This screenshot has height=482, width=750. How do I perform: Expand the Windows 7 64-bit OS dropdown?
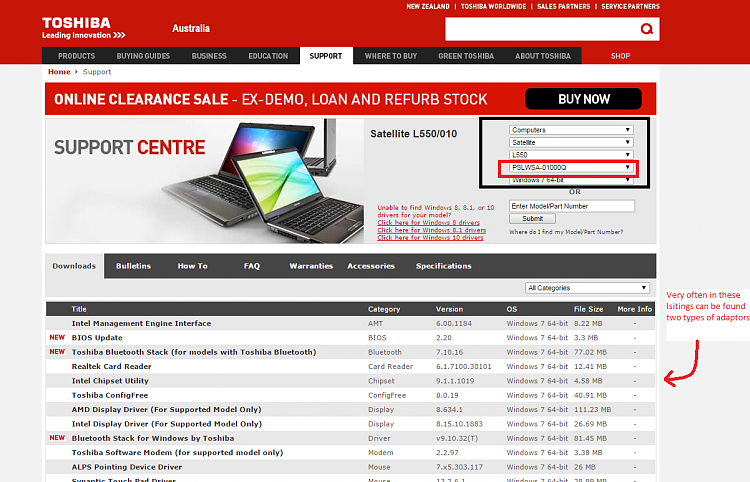pyautogui.click(x=572, y=180)
